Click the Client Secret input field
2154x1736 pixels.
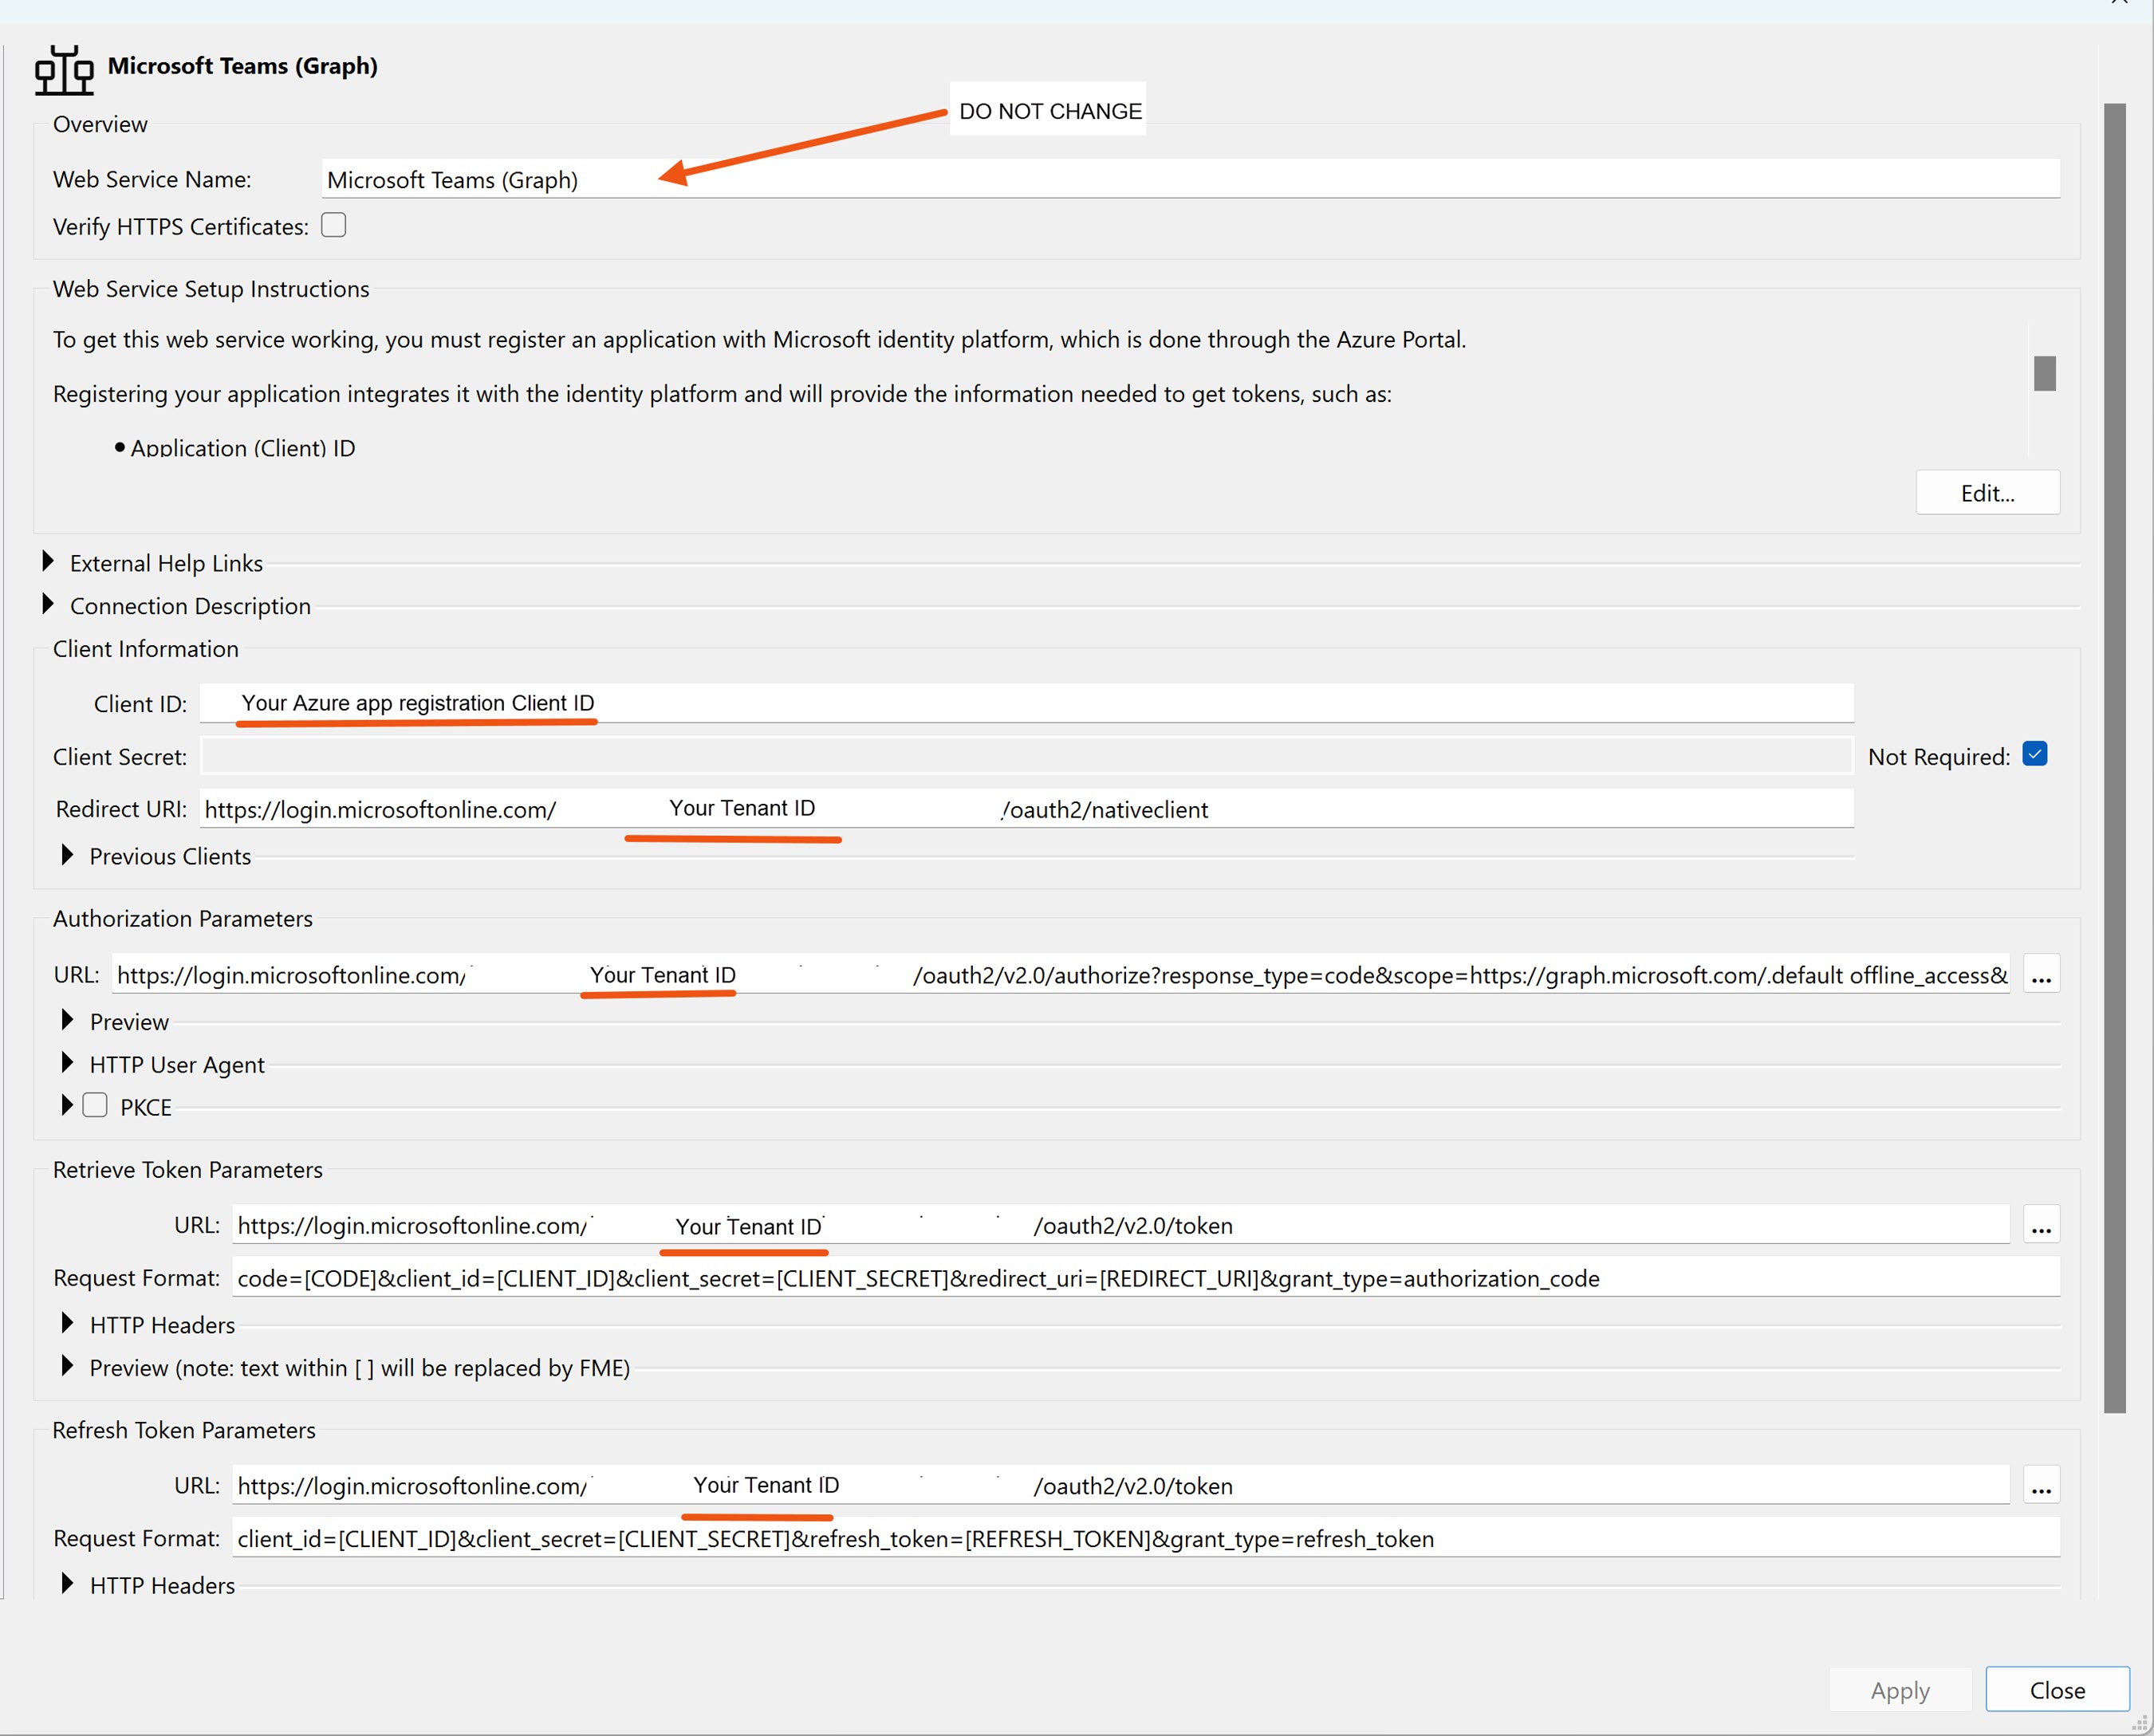click(1027, 756)
